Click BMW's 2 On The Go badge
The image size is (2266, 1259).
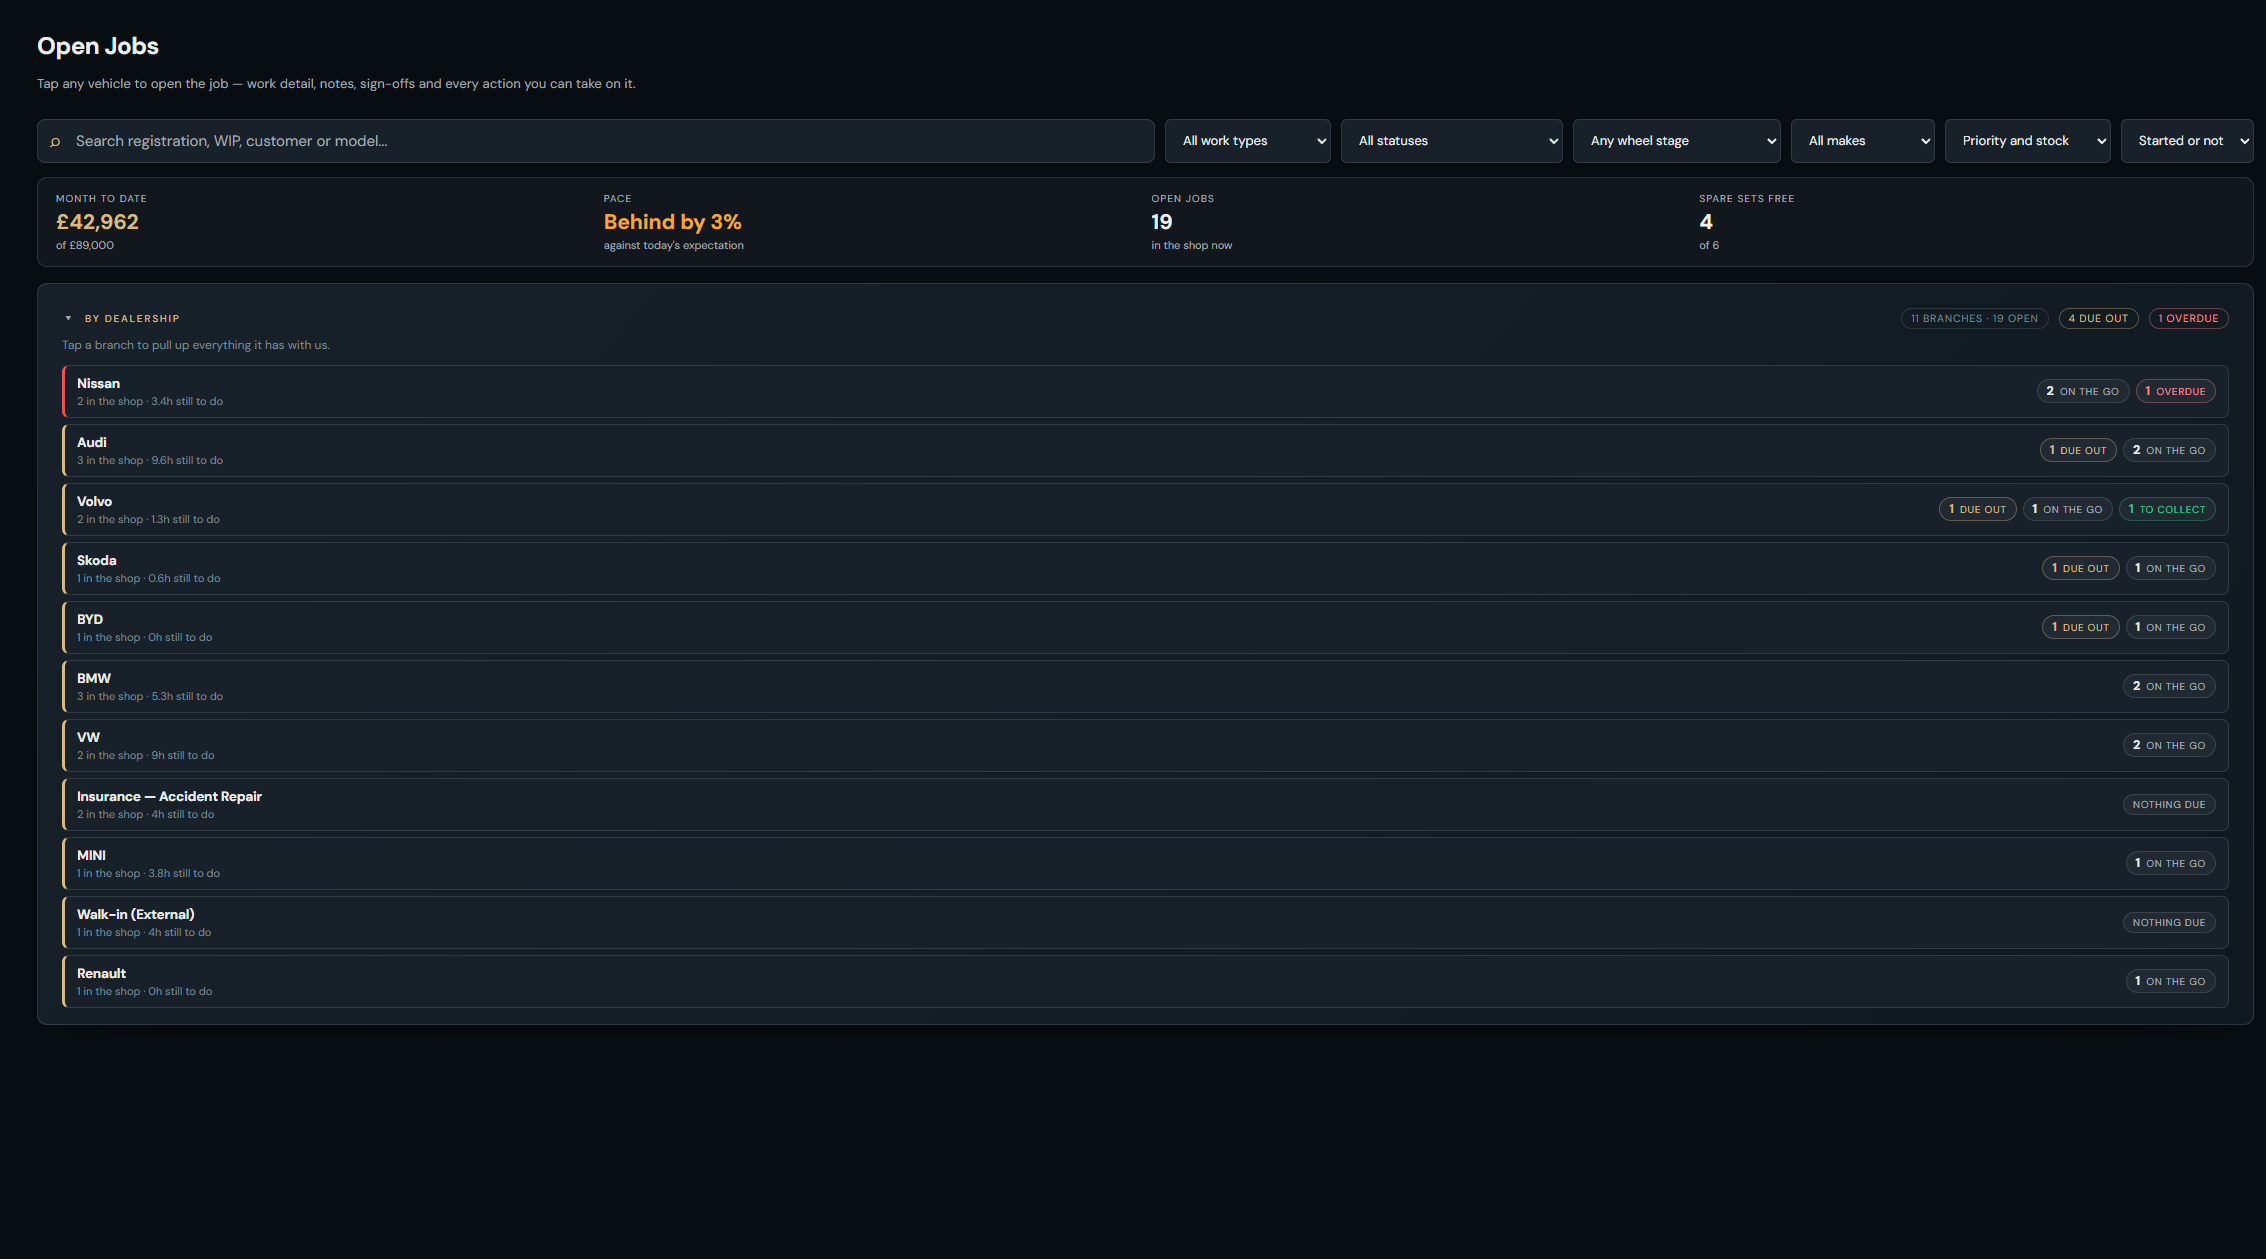click(2168, 686)
